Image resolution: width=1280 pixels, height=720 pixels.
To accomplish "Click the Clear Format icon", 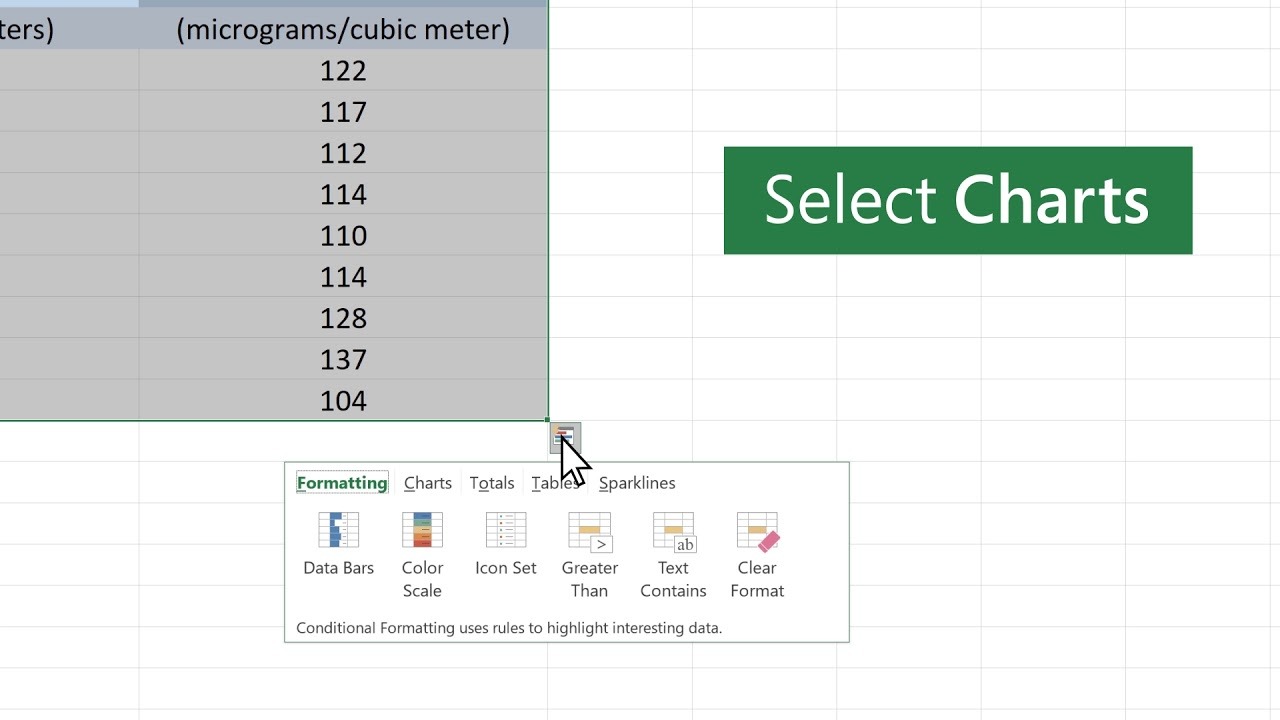I will (x=757, y=531).
